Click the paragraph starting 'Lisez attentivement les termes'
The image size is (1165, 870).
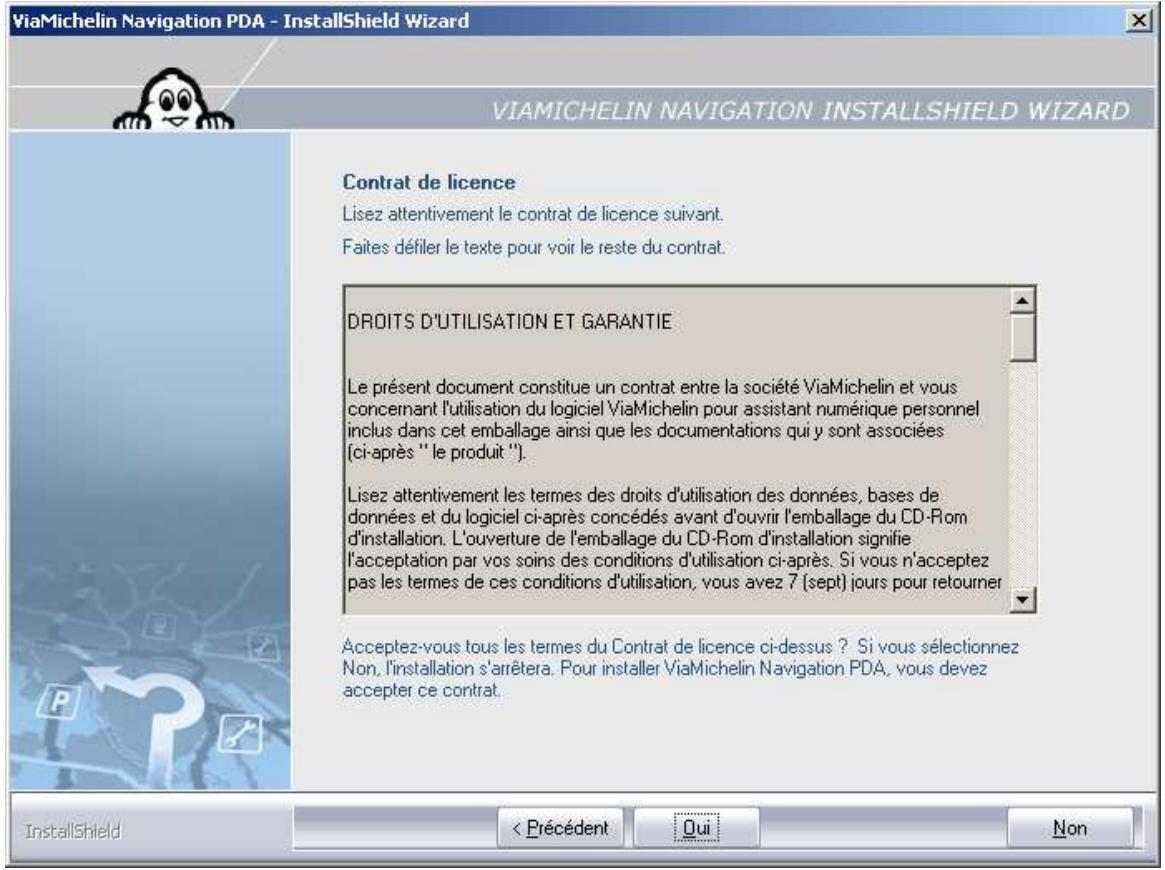point(675,538)
